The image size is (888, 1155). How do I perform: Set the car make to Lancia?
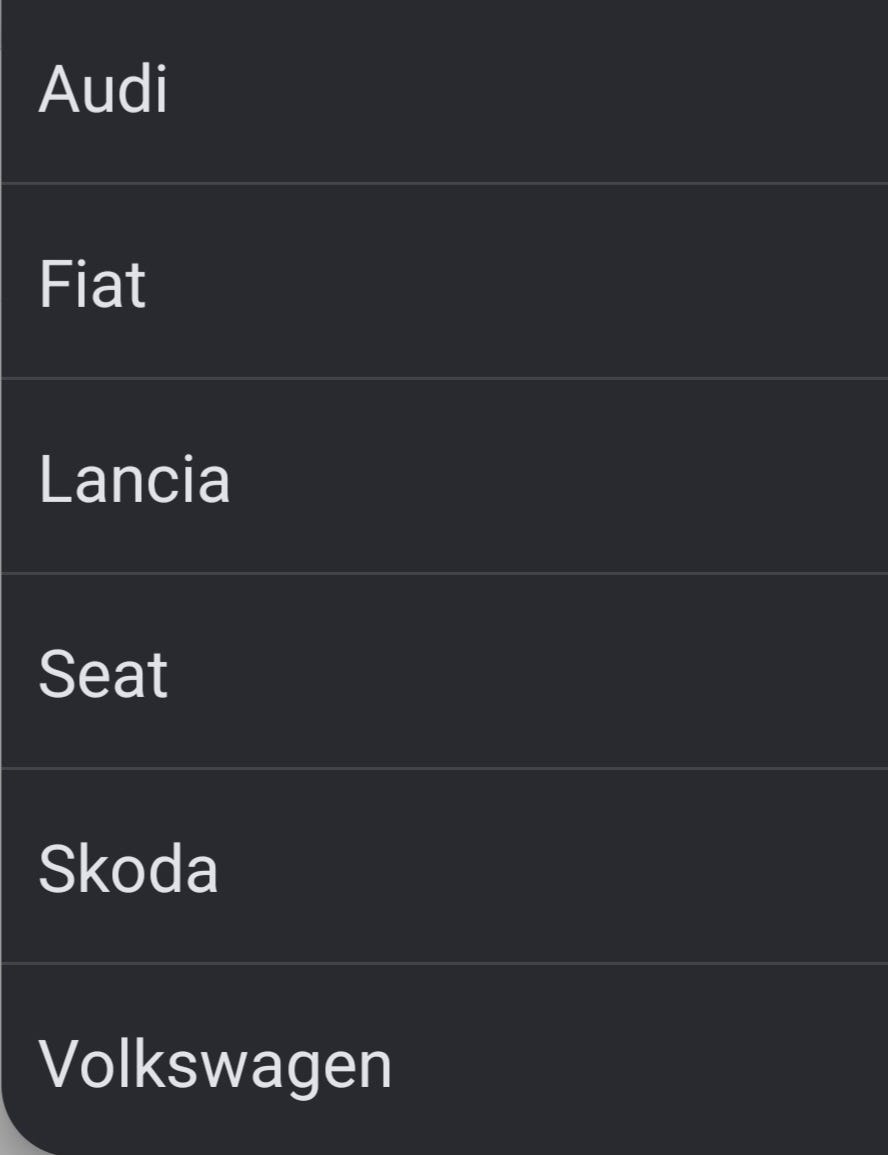click(134, 478)
